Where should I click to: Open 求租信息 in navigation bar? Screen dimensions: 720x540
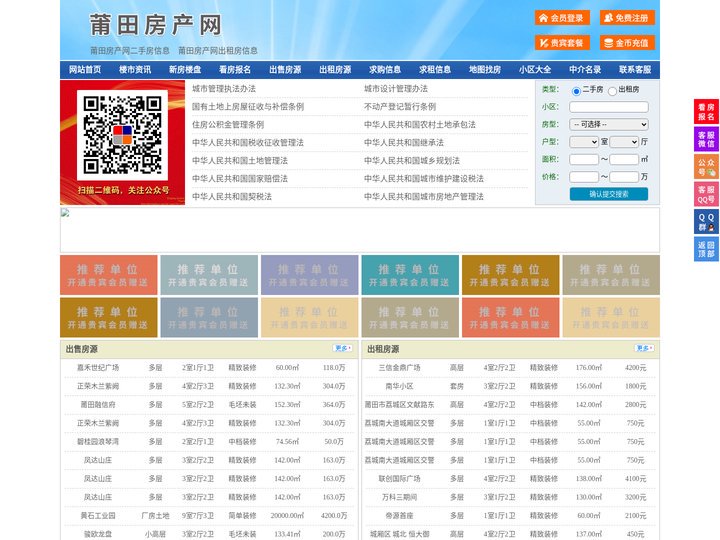(x=435, y=70)
